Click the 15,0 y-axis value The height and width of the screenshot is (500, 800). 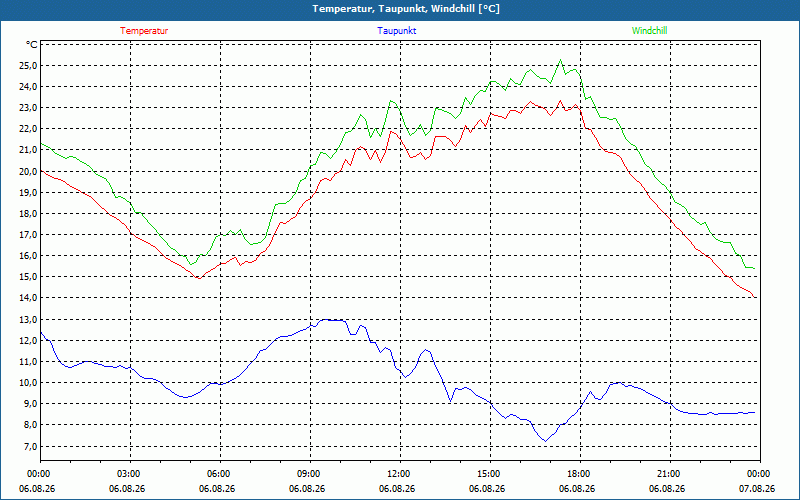click(29, 277)
